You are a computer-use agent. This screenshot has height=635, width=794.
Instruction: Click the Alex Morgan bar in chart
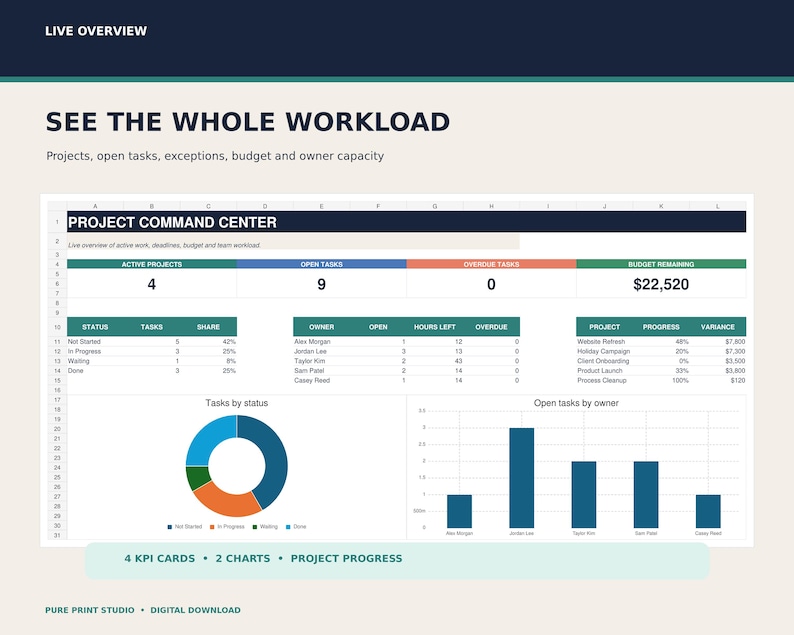click(x=459, y=511)
